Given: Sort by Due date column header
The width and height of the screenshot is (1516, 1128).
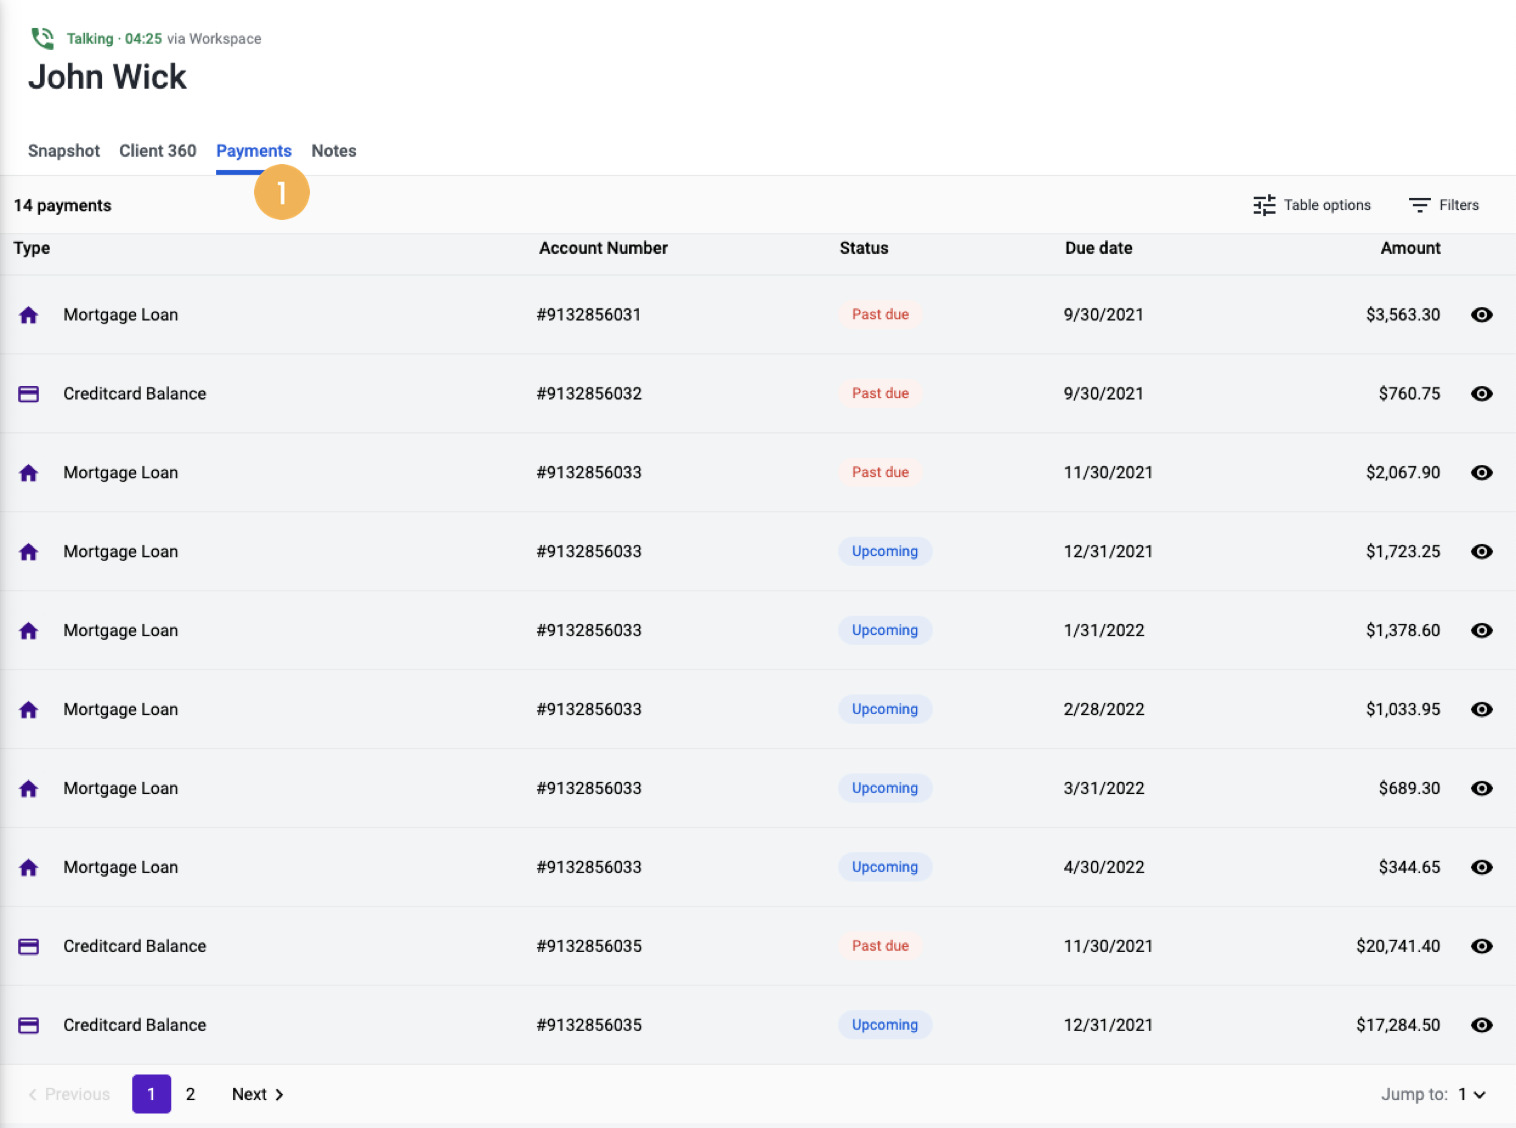Looking at the screenshot, I should [x=1099, y=248].
